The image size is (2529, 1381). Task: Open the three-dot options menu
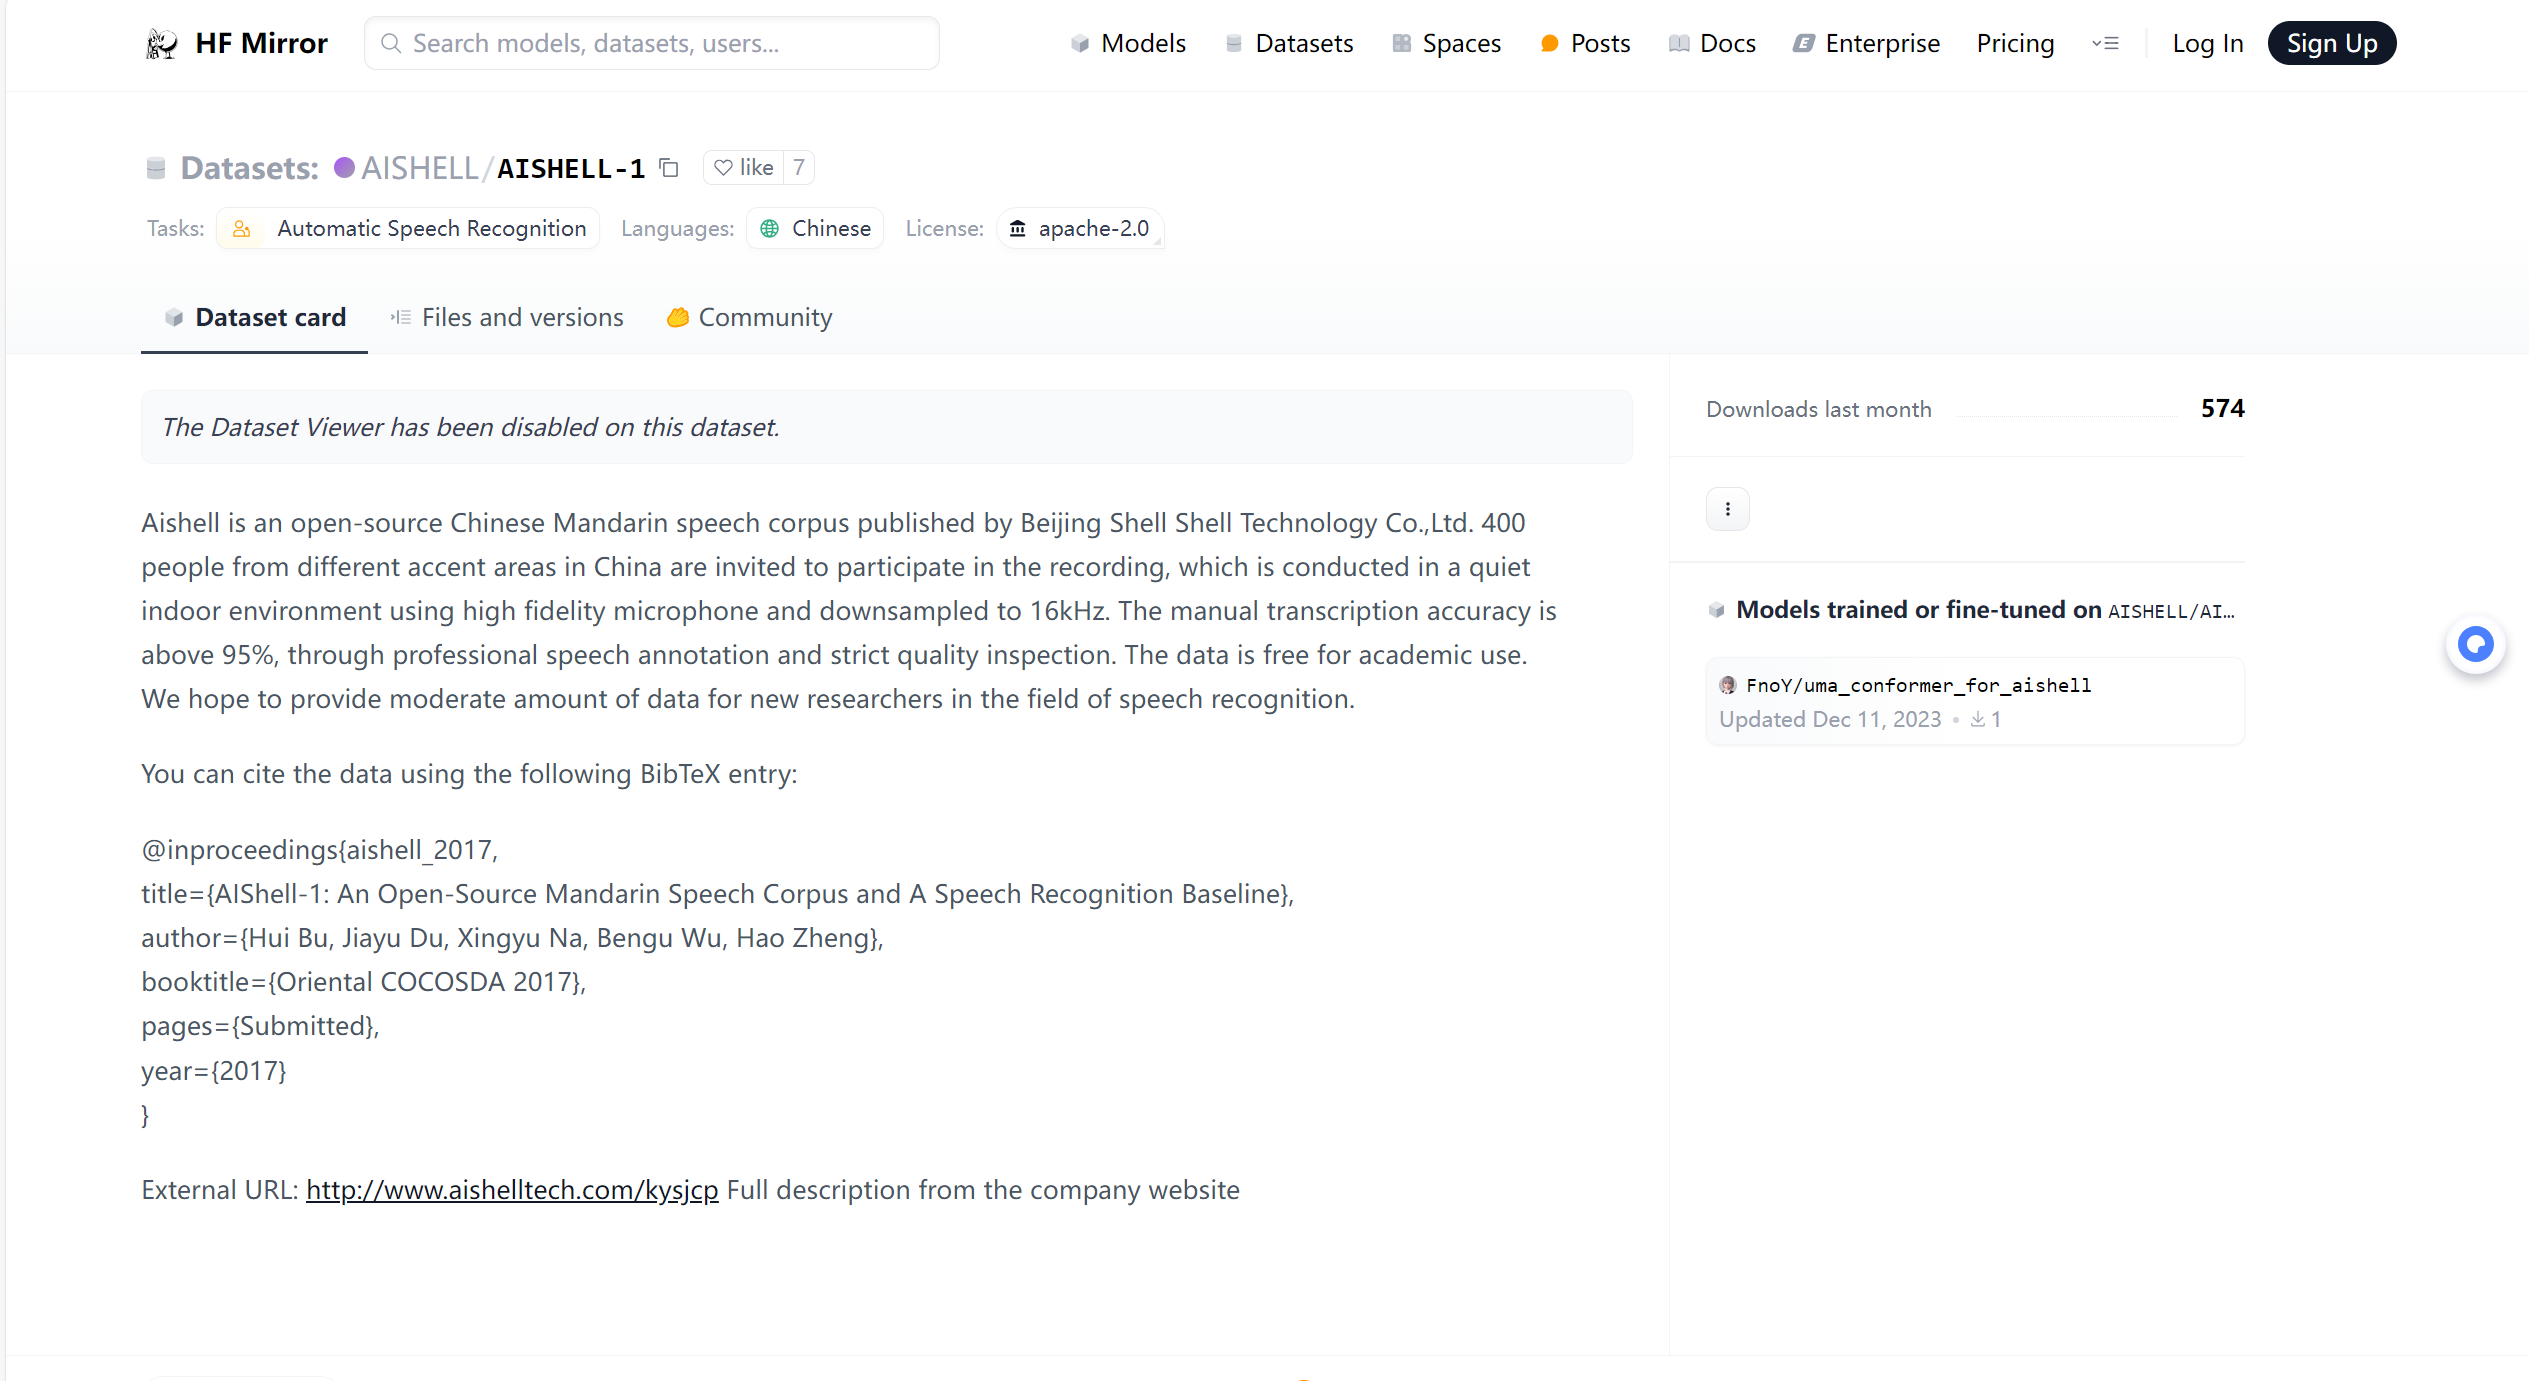1727,510
